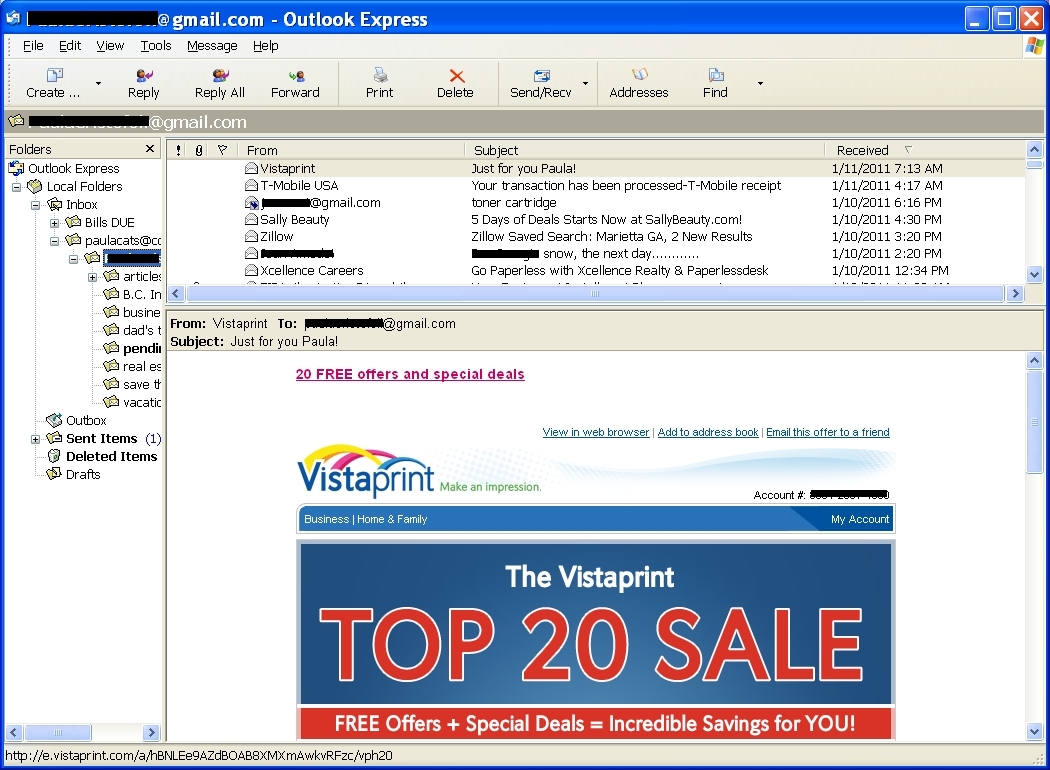The height and width of the screenshot is (770, 1050).
Task: Open the Create Mail dropdown arrow
Action: point(98,84)
